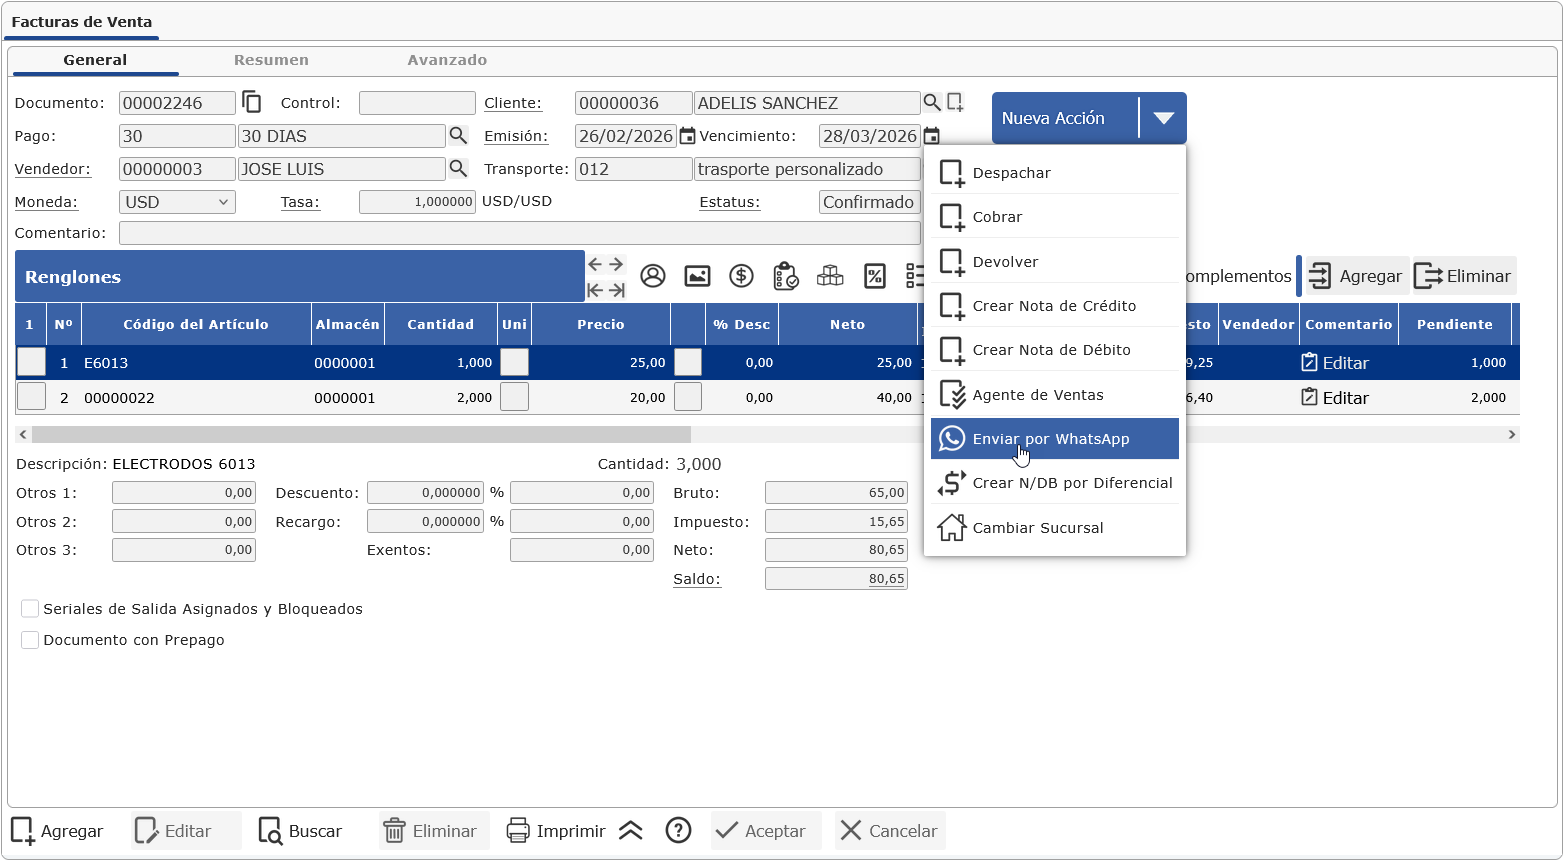The width and height of the screenshot is (1564, 861).
Task: Check the Documento con Prepago checkbox
Action: coord(30,640)
